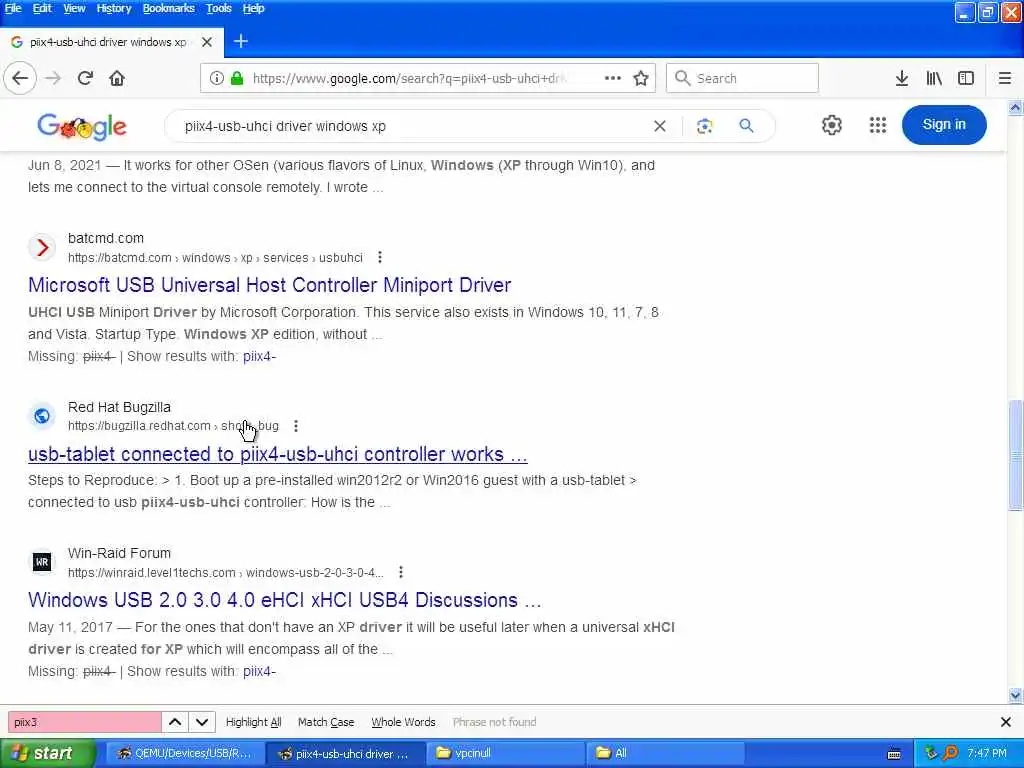The width and height of the screenshot is (1024, 768).
Task: Click the Red Hat Bugzilla globe favicon
Action: [42, 416]
